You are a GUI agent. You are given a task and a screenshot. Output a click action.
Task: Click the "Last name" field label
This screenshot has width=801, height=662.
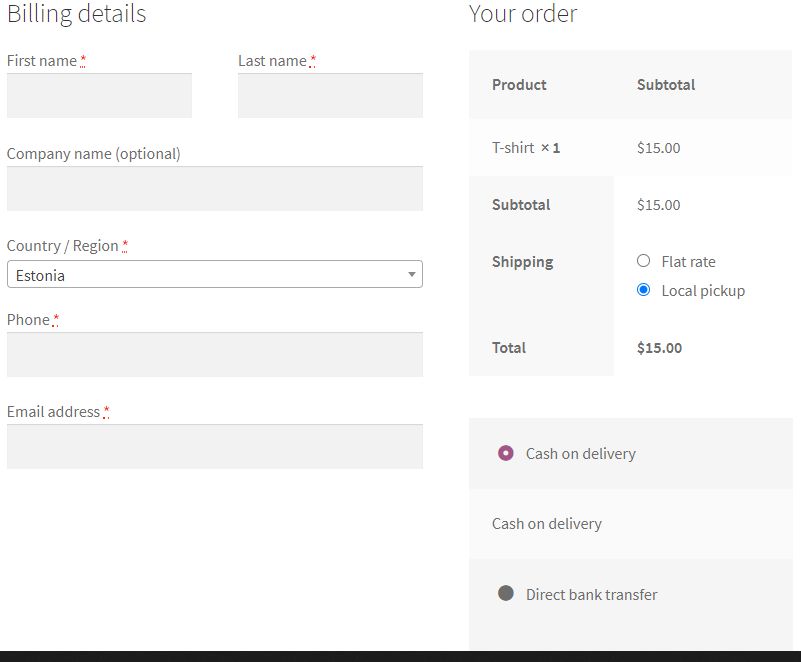[x=272, y=61]
